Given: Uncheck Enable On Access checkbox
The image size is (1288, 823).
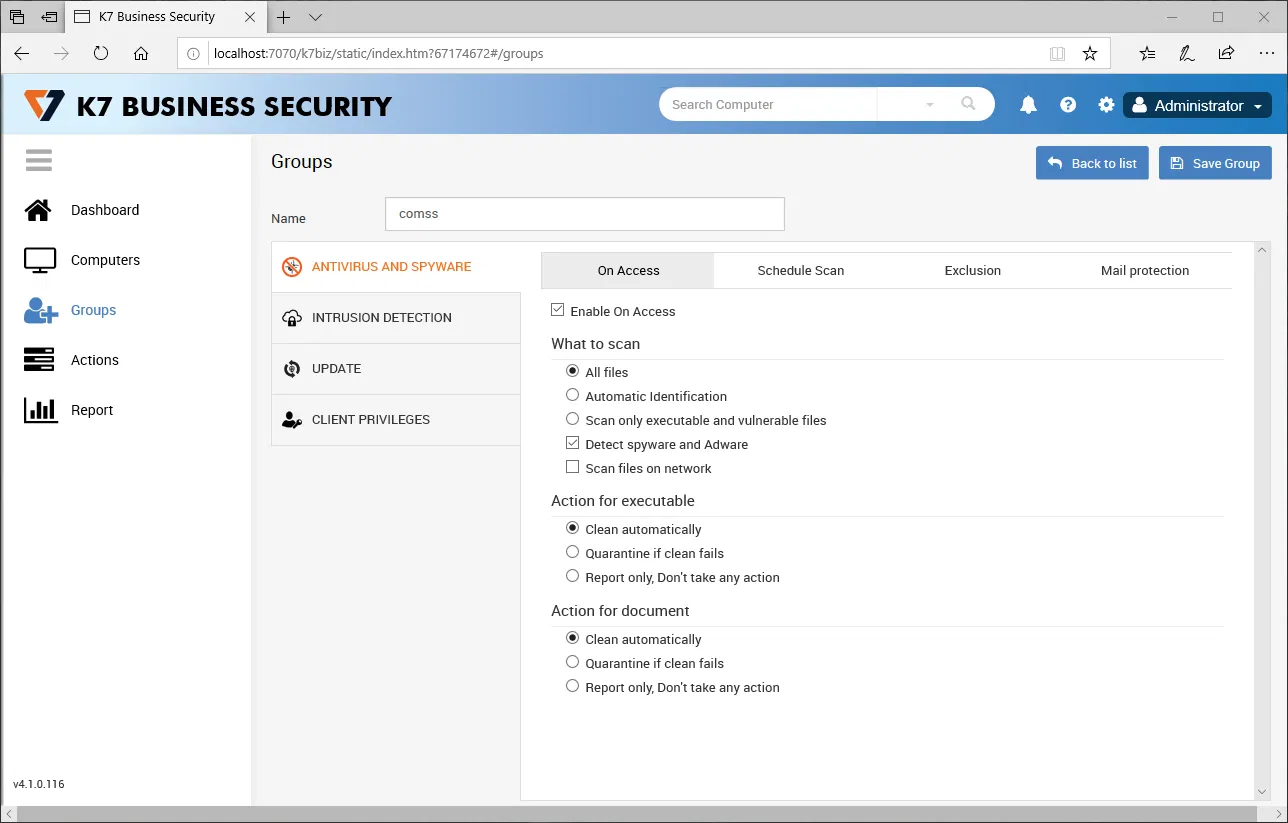Looking at the screenshot, I should (558, 311).
